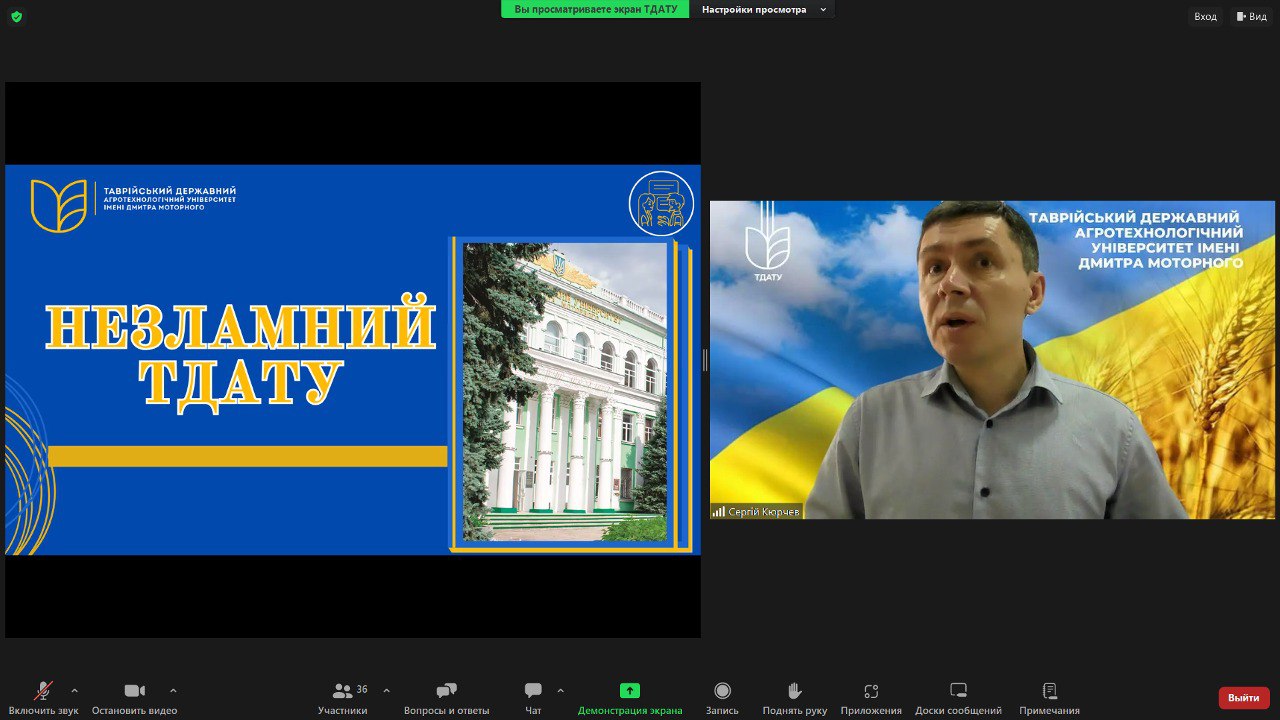Open the Настройки просмотра dropdown

point(763,10)
